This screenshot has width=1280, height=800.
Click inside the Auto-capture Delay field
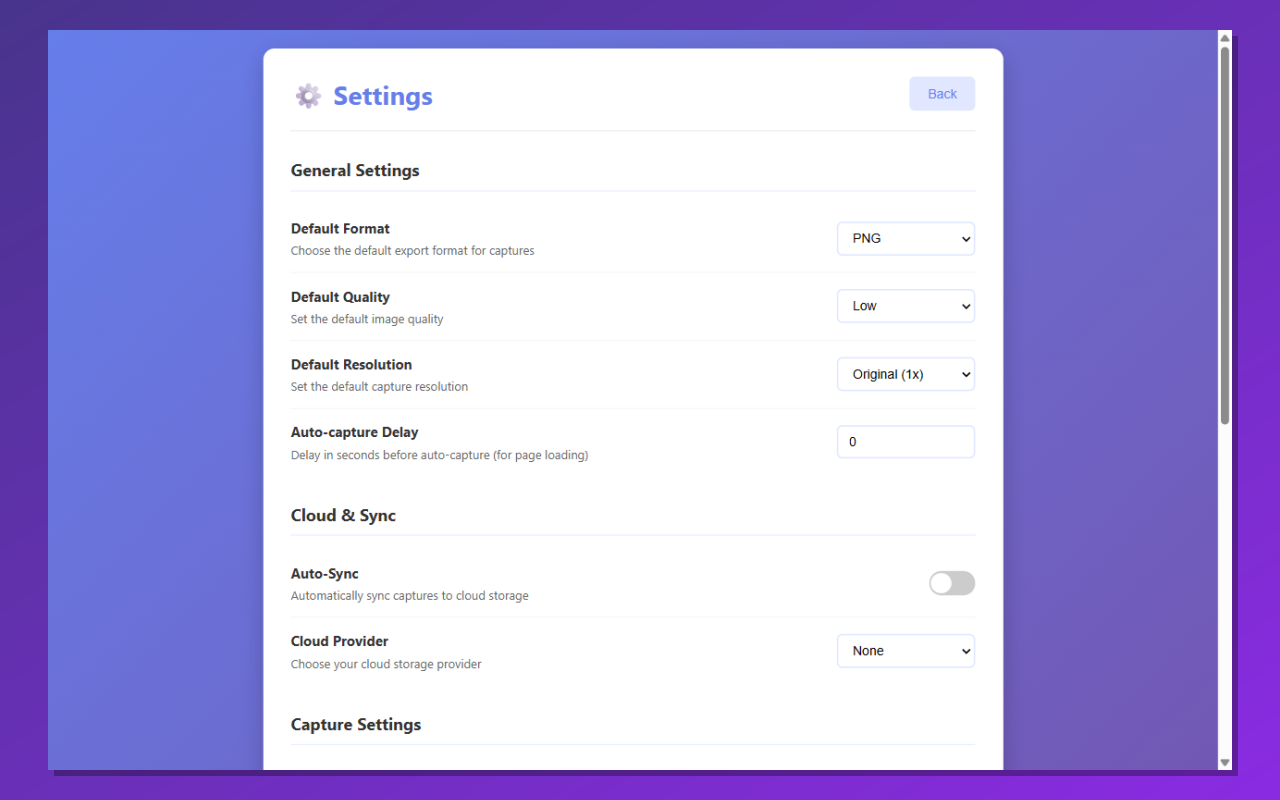[905, 441]
